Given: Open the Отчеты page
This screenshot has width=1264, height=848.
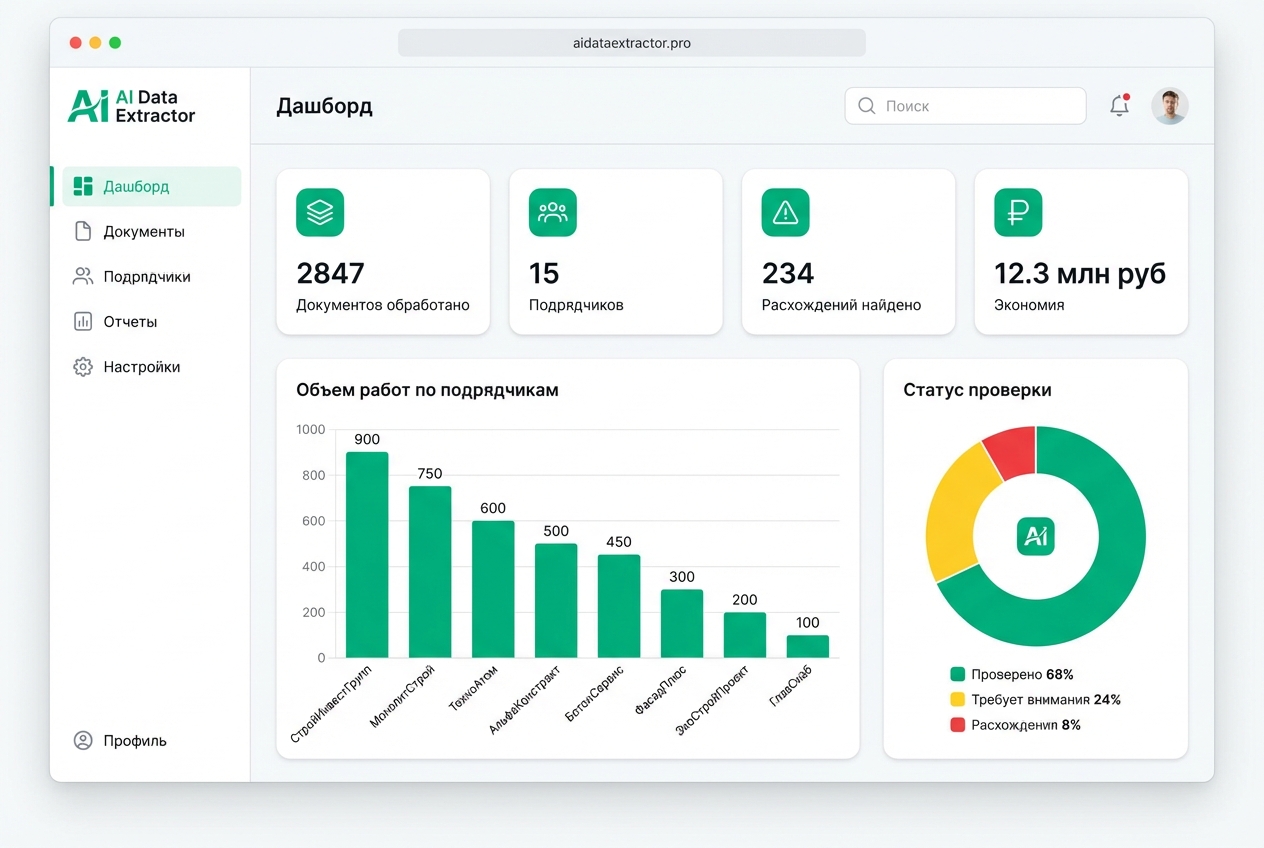Looking at the screenshot, I should tap(130, 322).
